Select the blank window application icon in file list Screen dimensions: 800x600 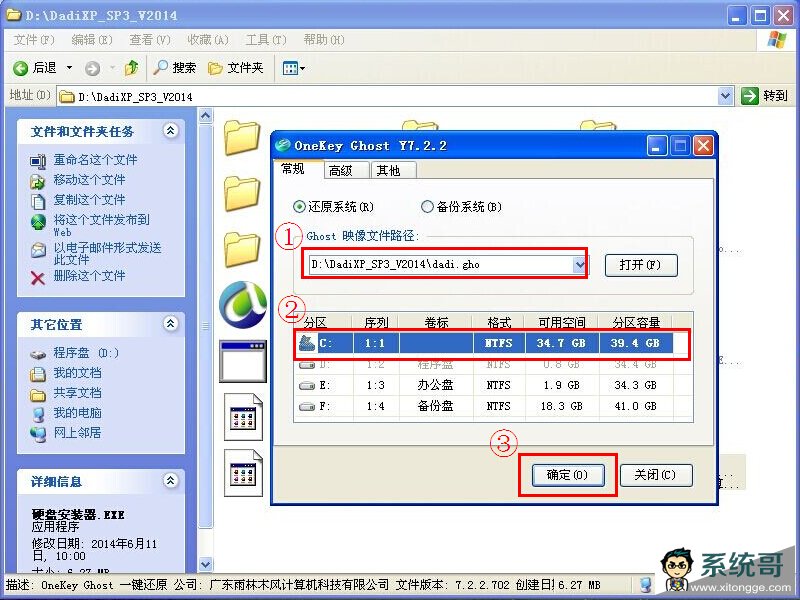243,361
